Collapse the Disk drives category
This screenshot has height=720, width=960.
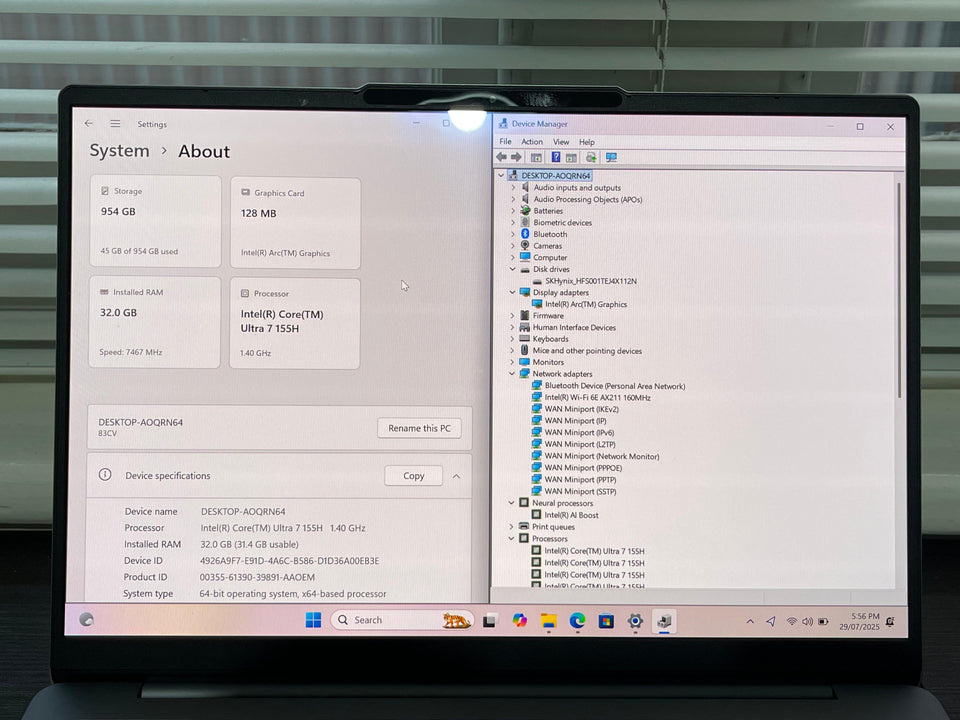tap(512, 269)
